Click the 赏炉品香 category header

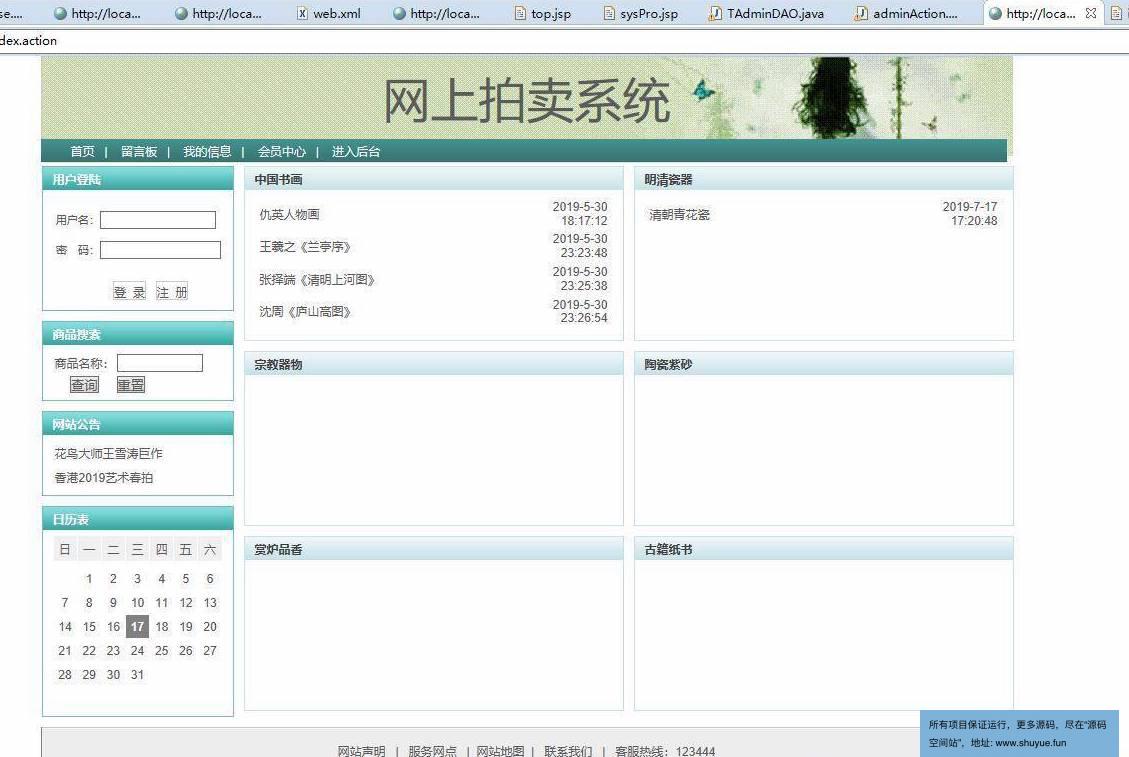tap(279, 550)
